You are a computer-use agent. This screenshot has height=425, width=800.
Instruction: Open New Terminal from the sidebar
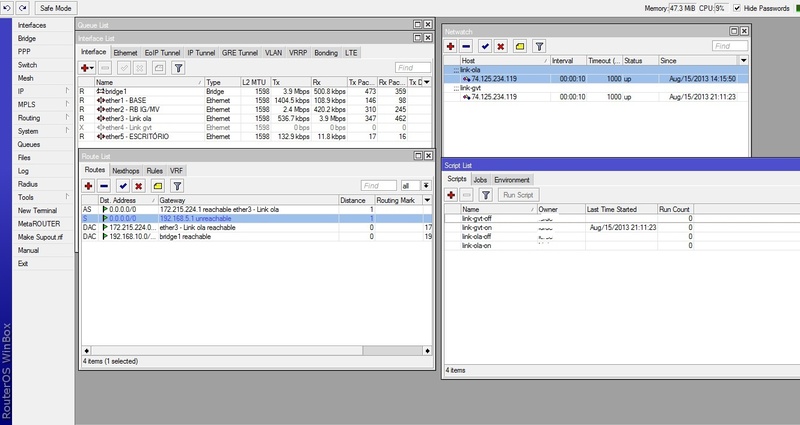[39, 210]
